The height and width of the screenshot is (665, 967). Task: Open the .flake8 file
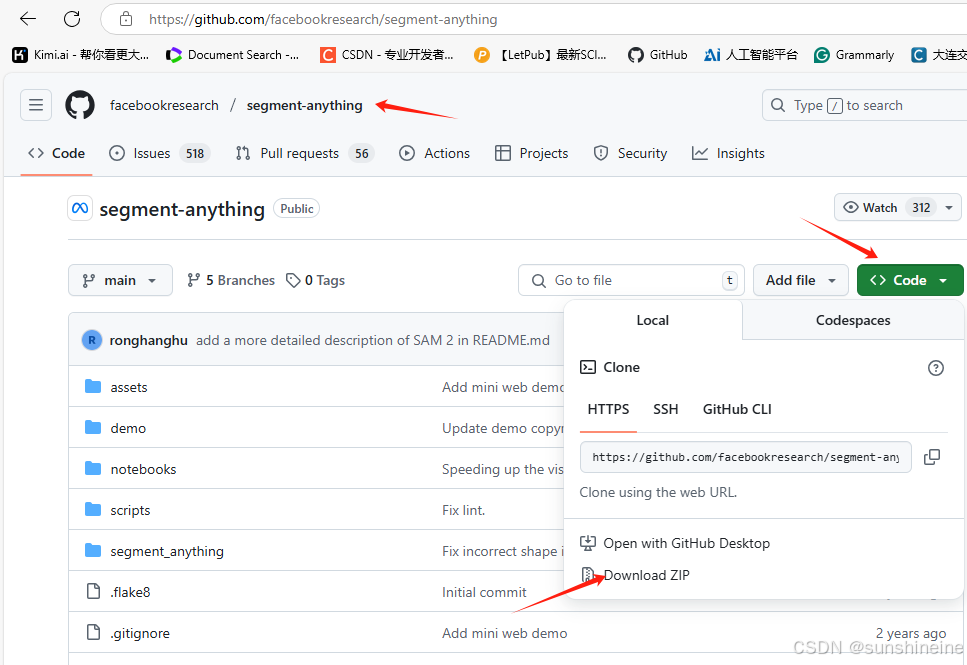(x=130, y=592)
